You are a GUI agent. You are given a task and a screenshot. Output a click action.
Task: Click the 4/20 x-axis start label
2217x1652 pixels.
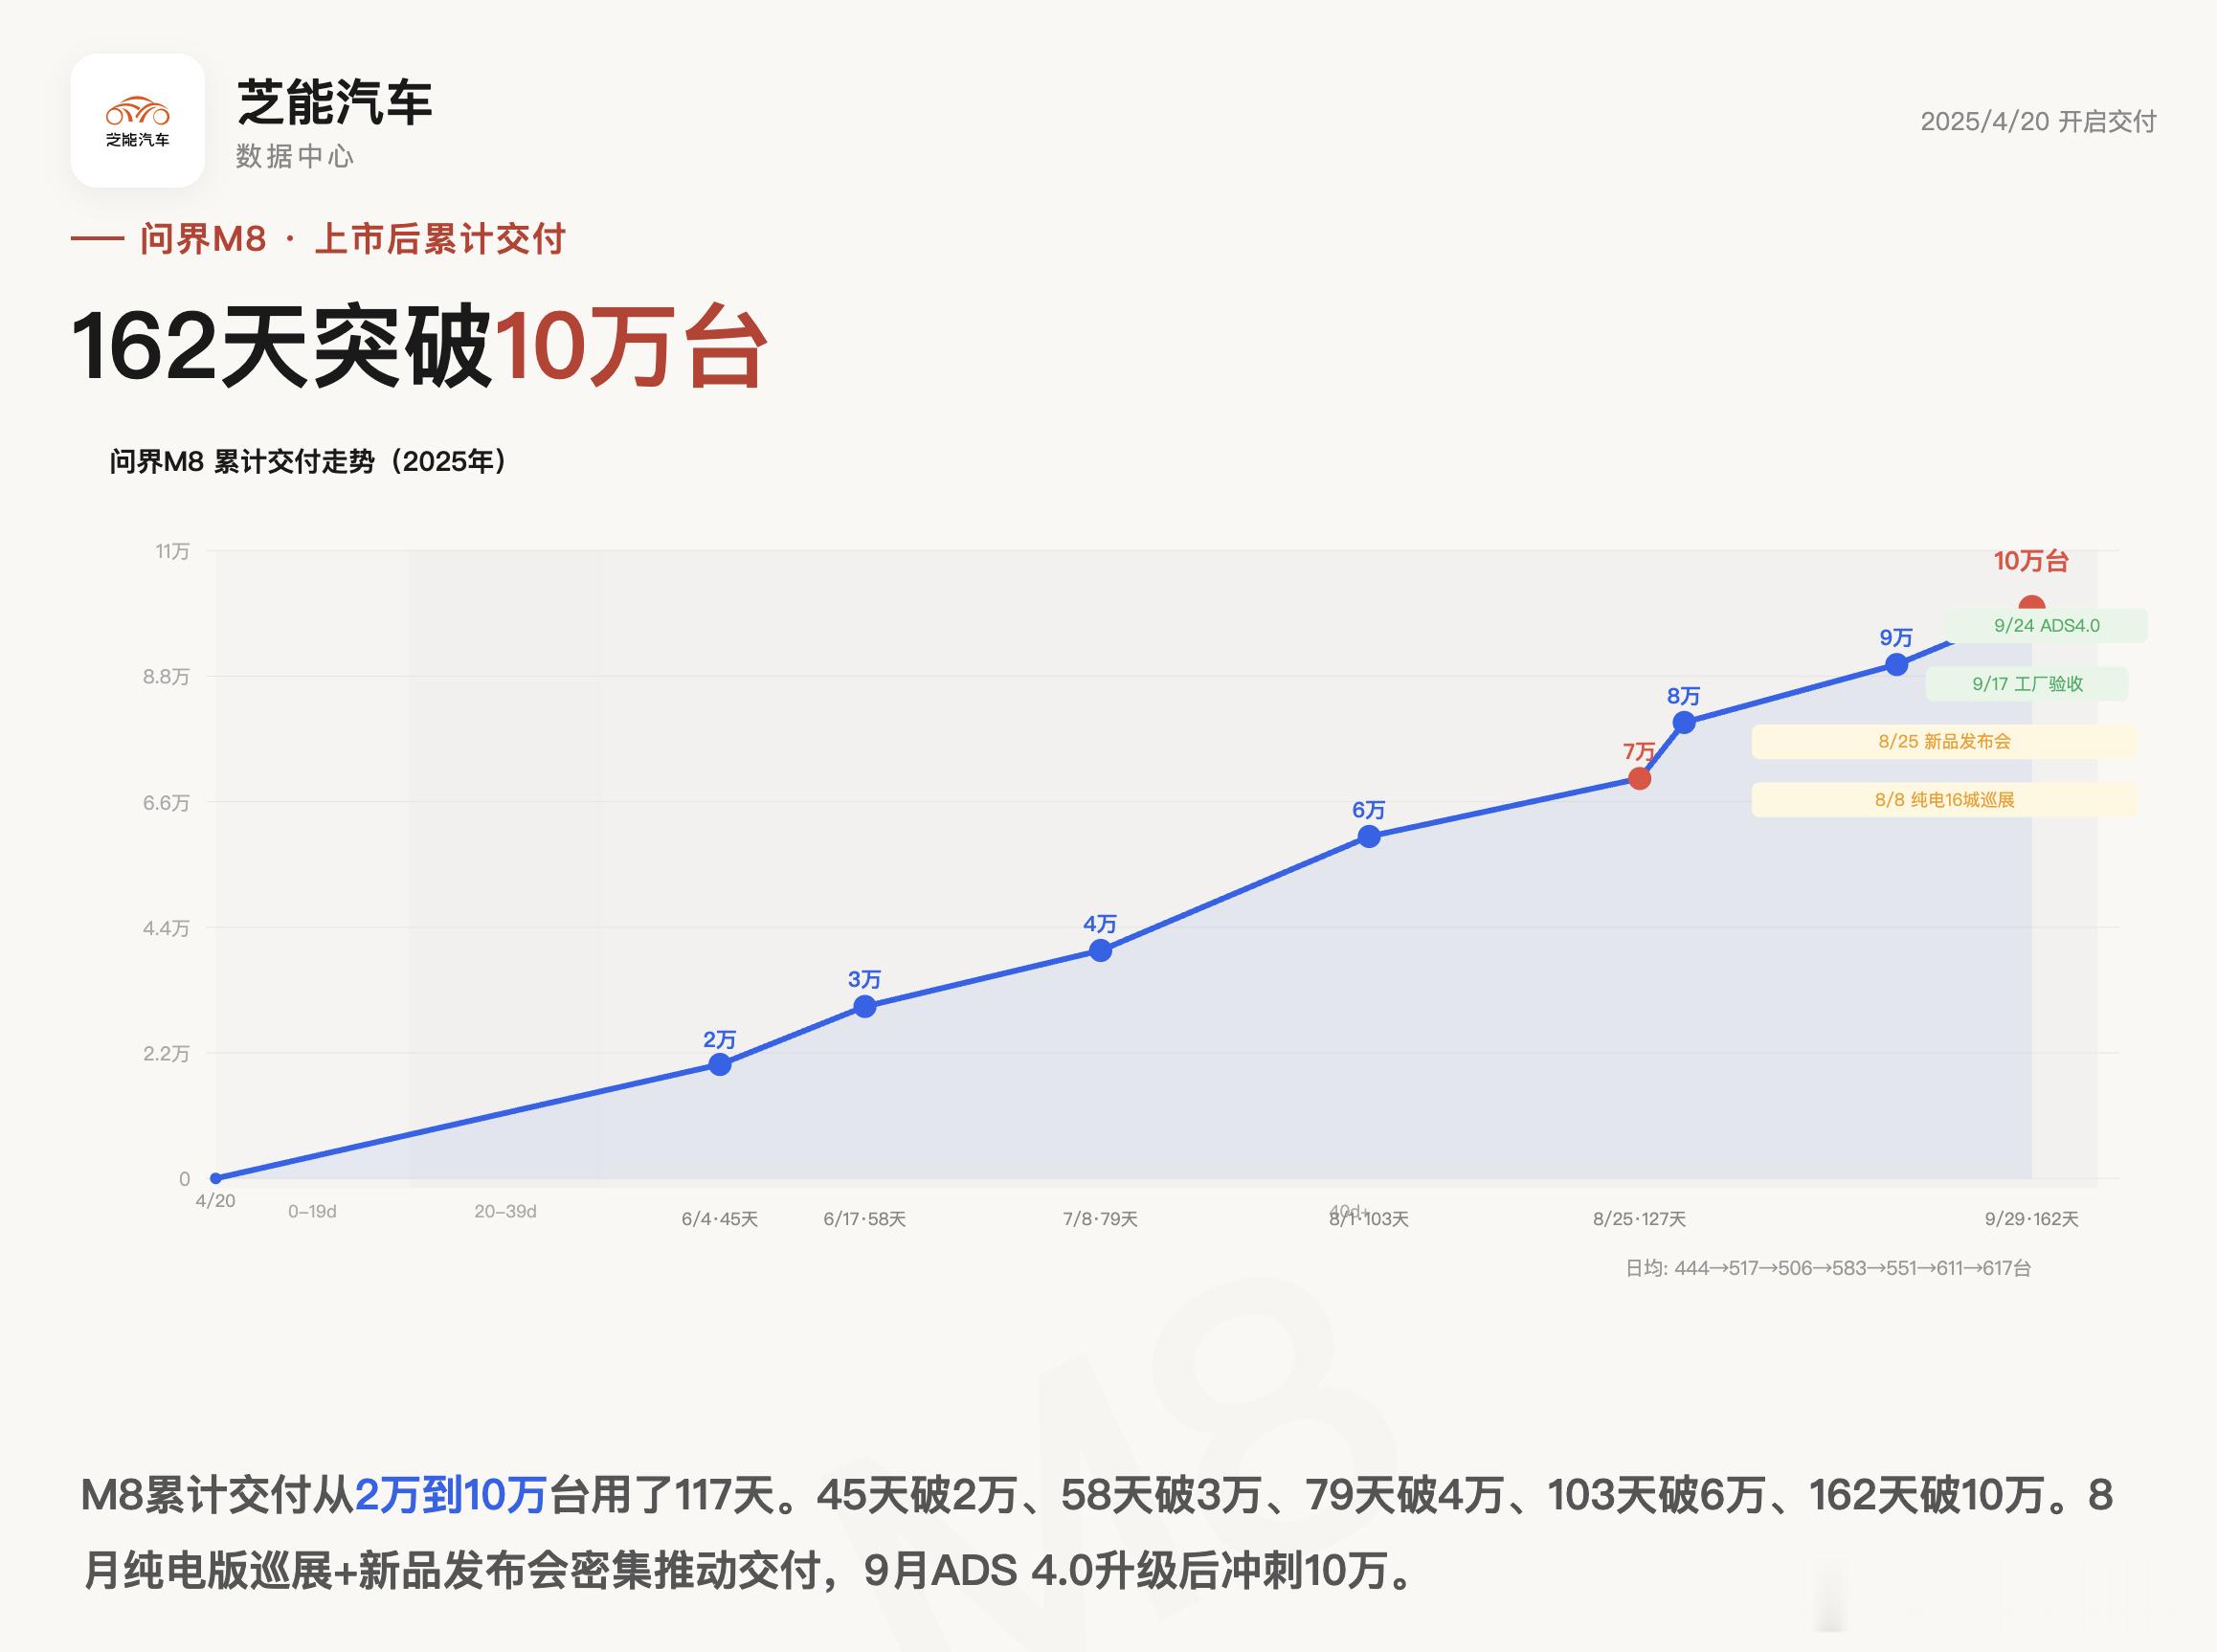tap(215, 1201)
